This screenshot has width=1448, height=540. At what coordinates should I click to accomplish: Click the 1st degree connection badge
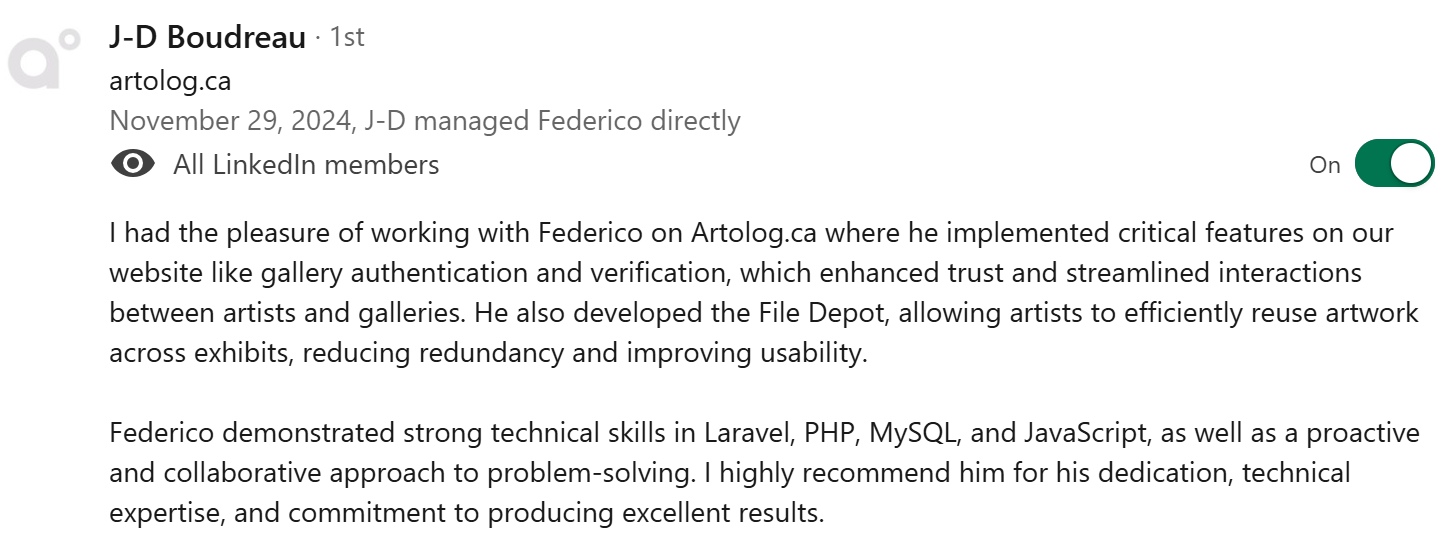pos(347,38)
